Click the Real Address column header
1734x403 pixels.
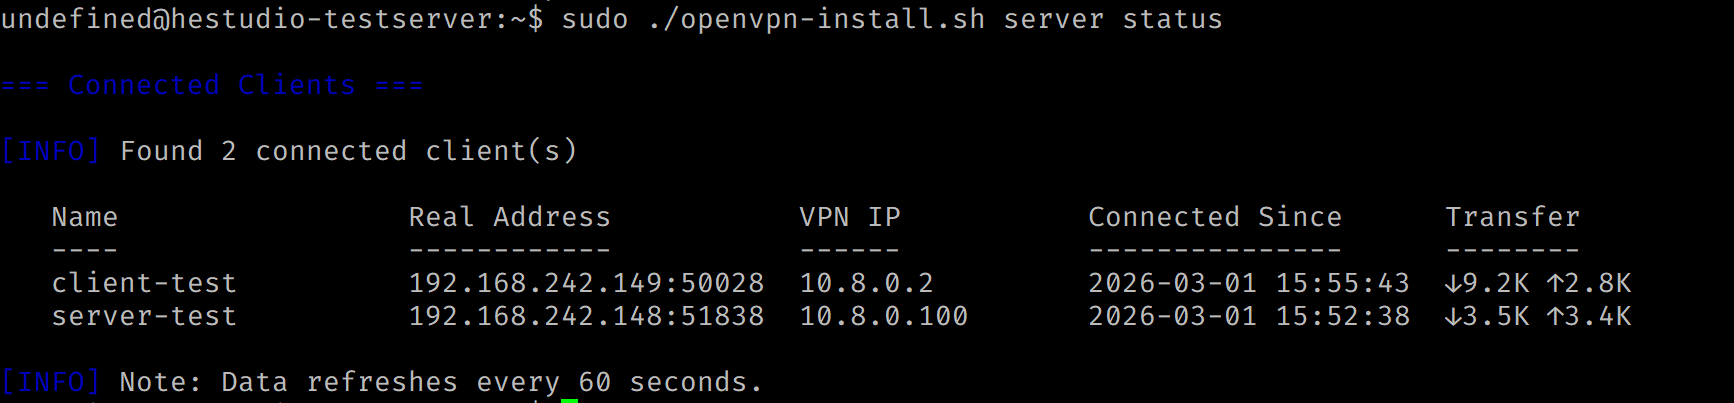tap(509, 217)
